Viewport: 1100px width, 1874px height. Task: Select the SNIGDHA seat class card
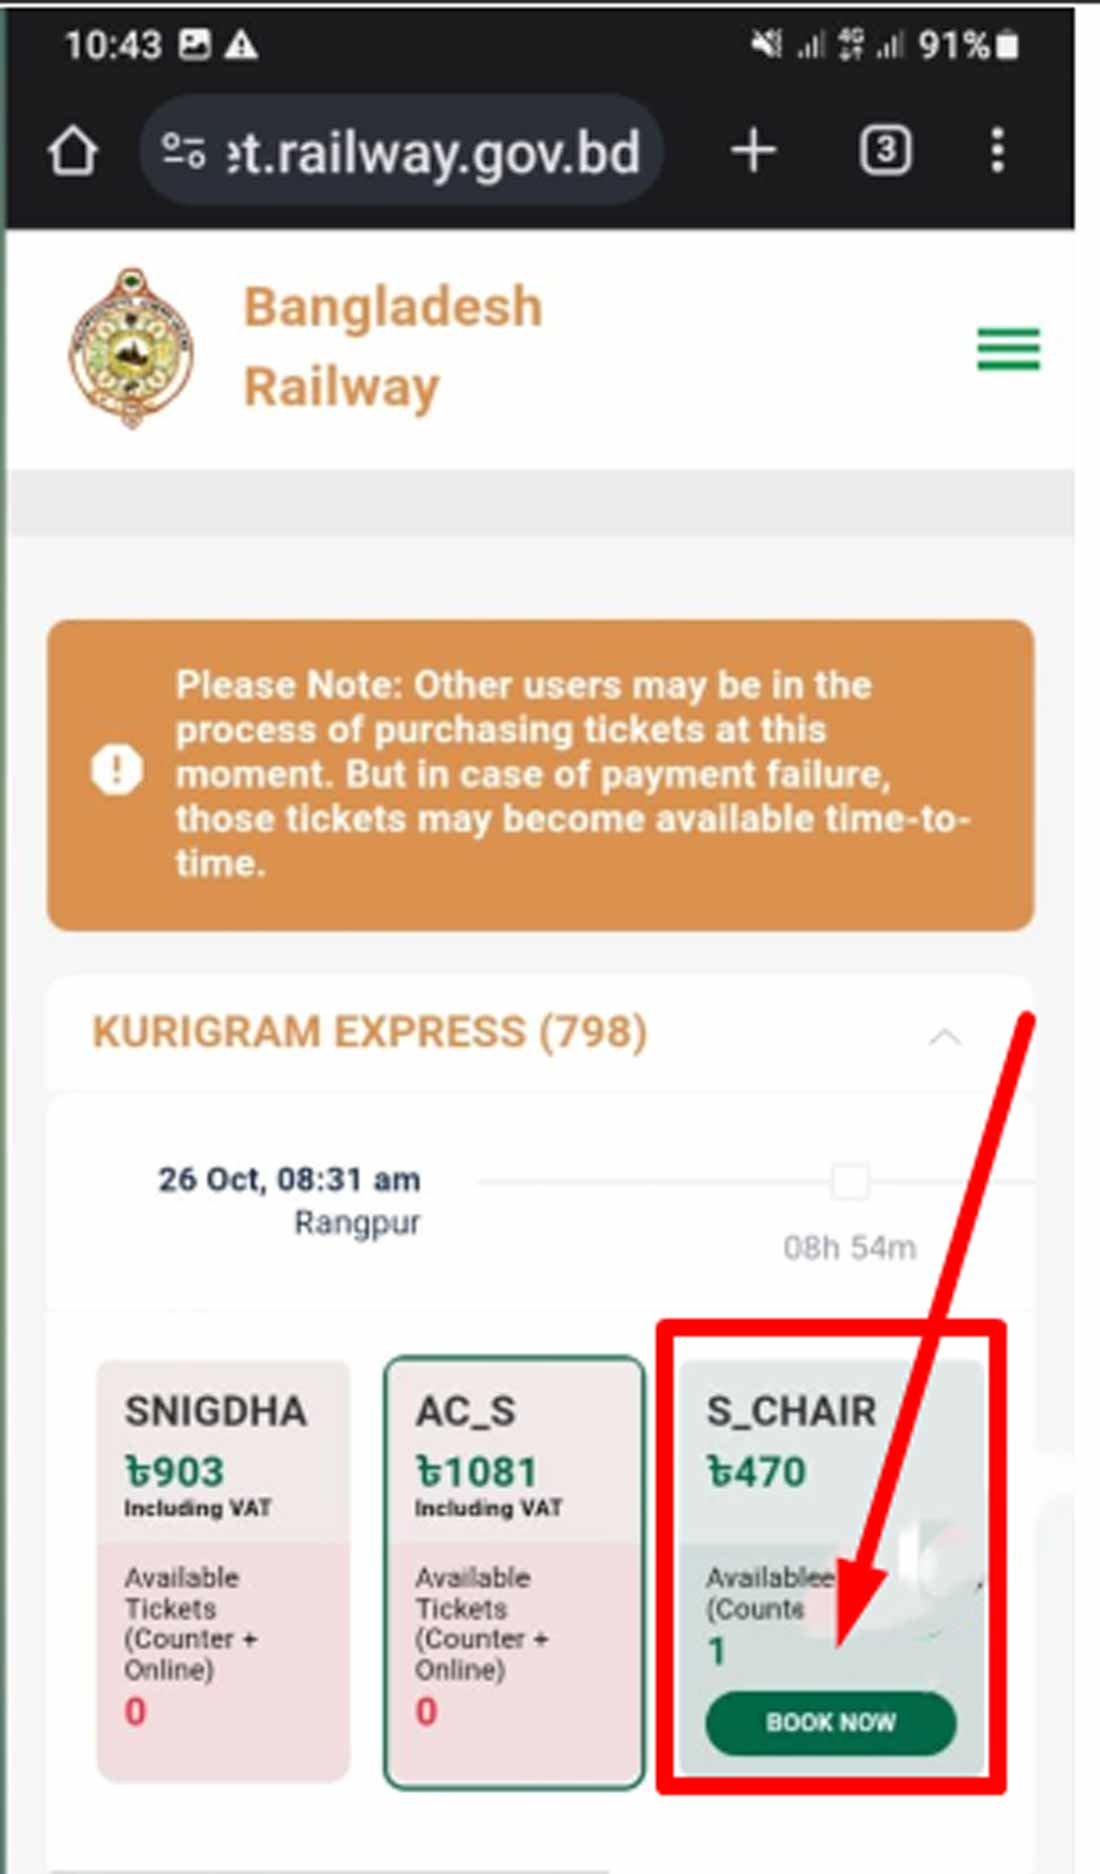pyautogui.click(x=223, y=1568)
